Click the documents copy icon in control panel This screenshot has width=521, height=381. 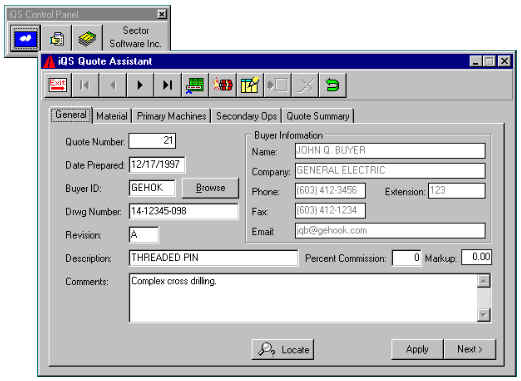tap(57, 39)
